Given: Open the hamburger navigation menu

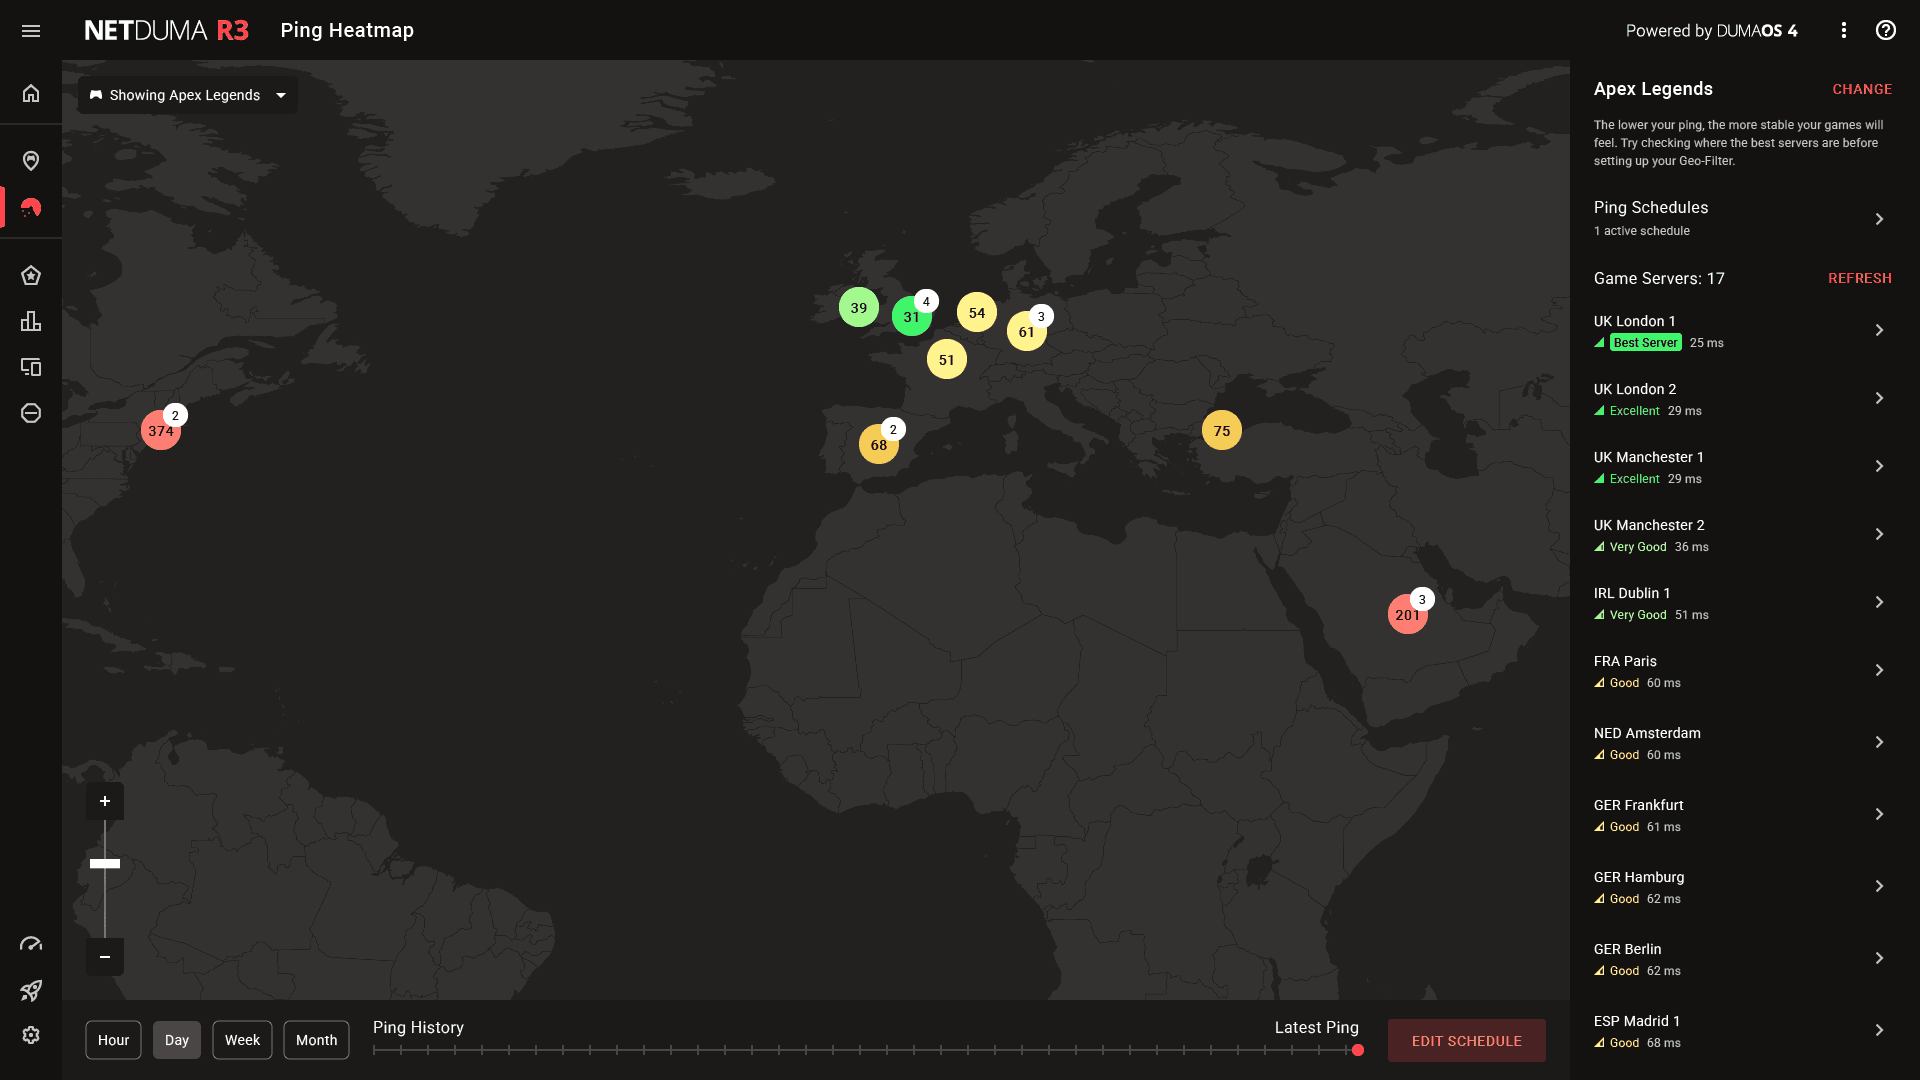Looking at the screenshot, I should (x=31, y=31).
